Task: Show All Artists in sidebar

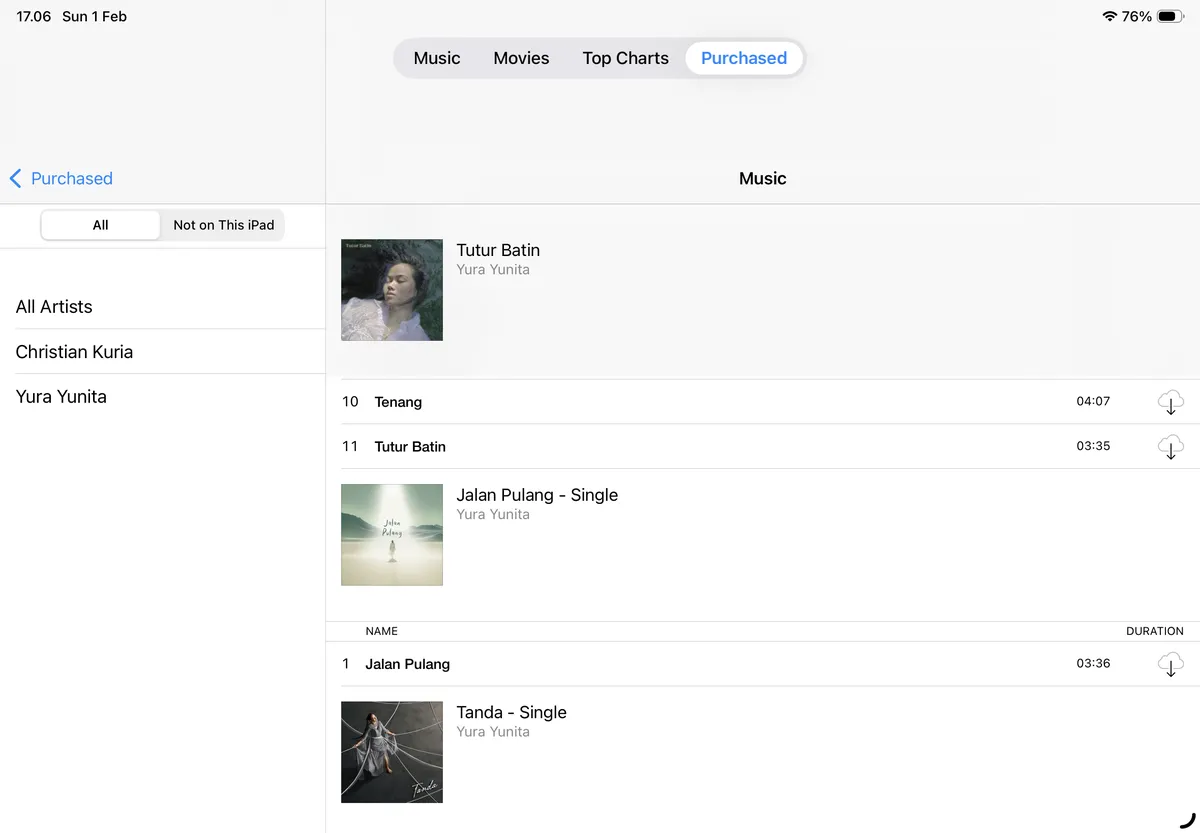Action: pos(54,307)
